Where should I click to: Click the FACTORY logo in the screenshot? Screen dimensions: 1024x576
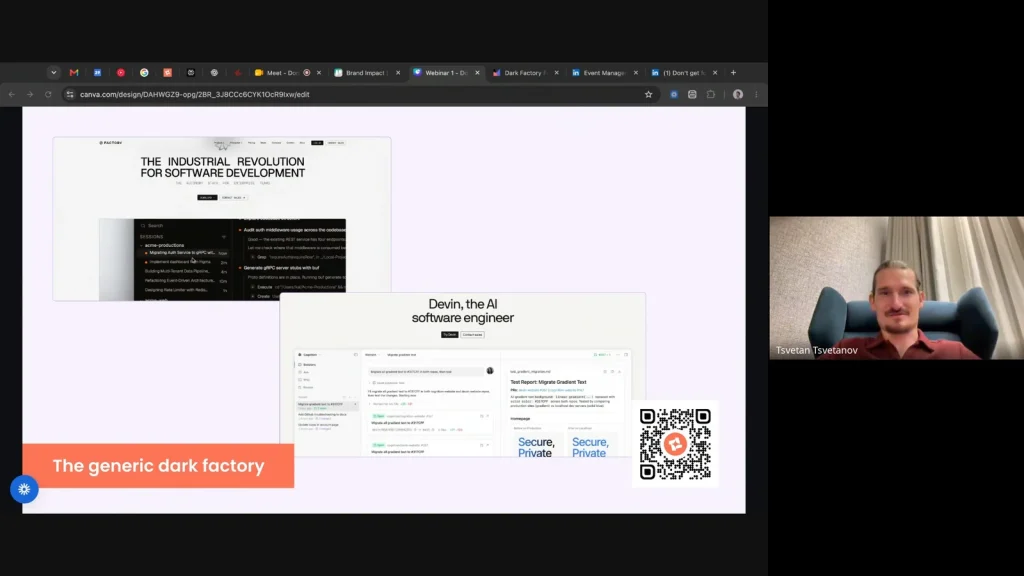pyautogui.click(x=110, y=142)
